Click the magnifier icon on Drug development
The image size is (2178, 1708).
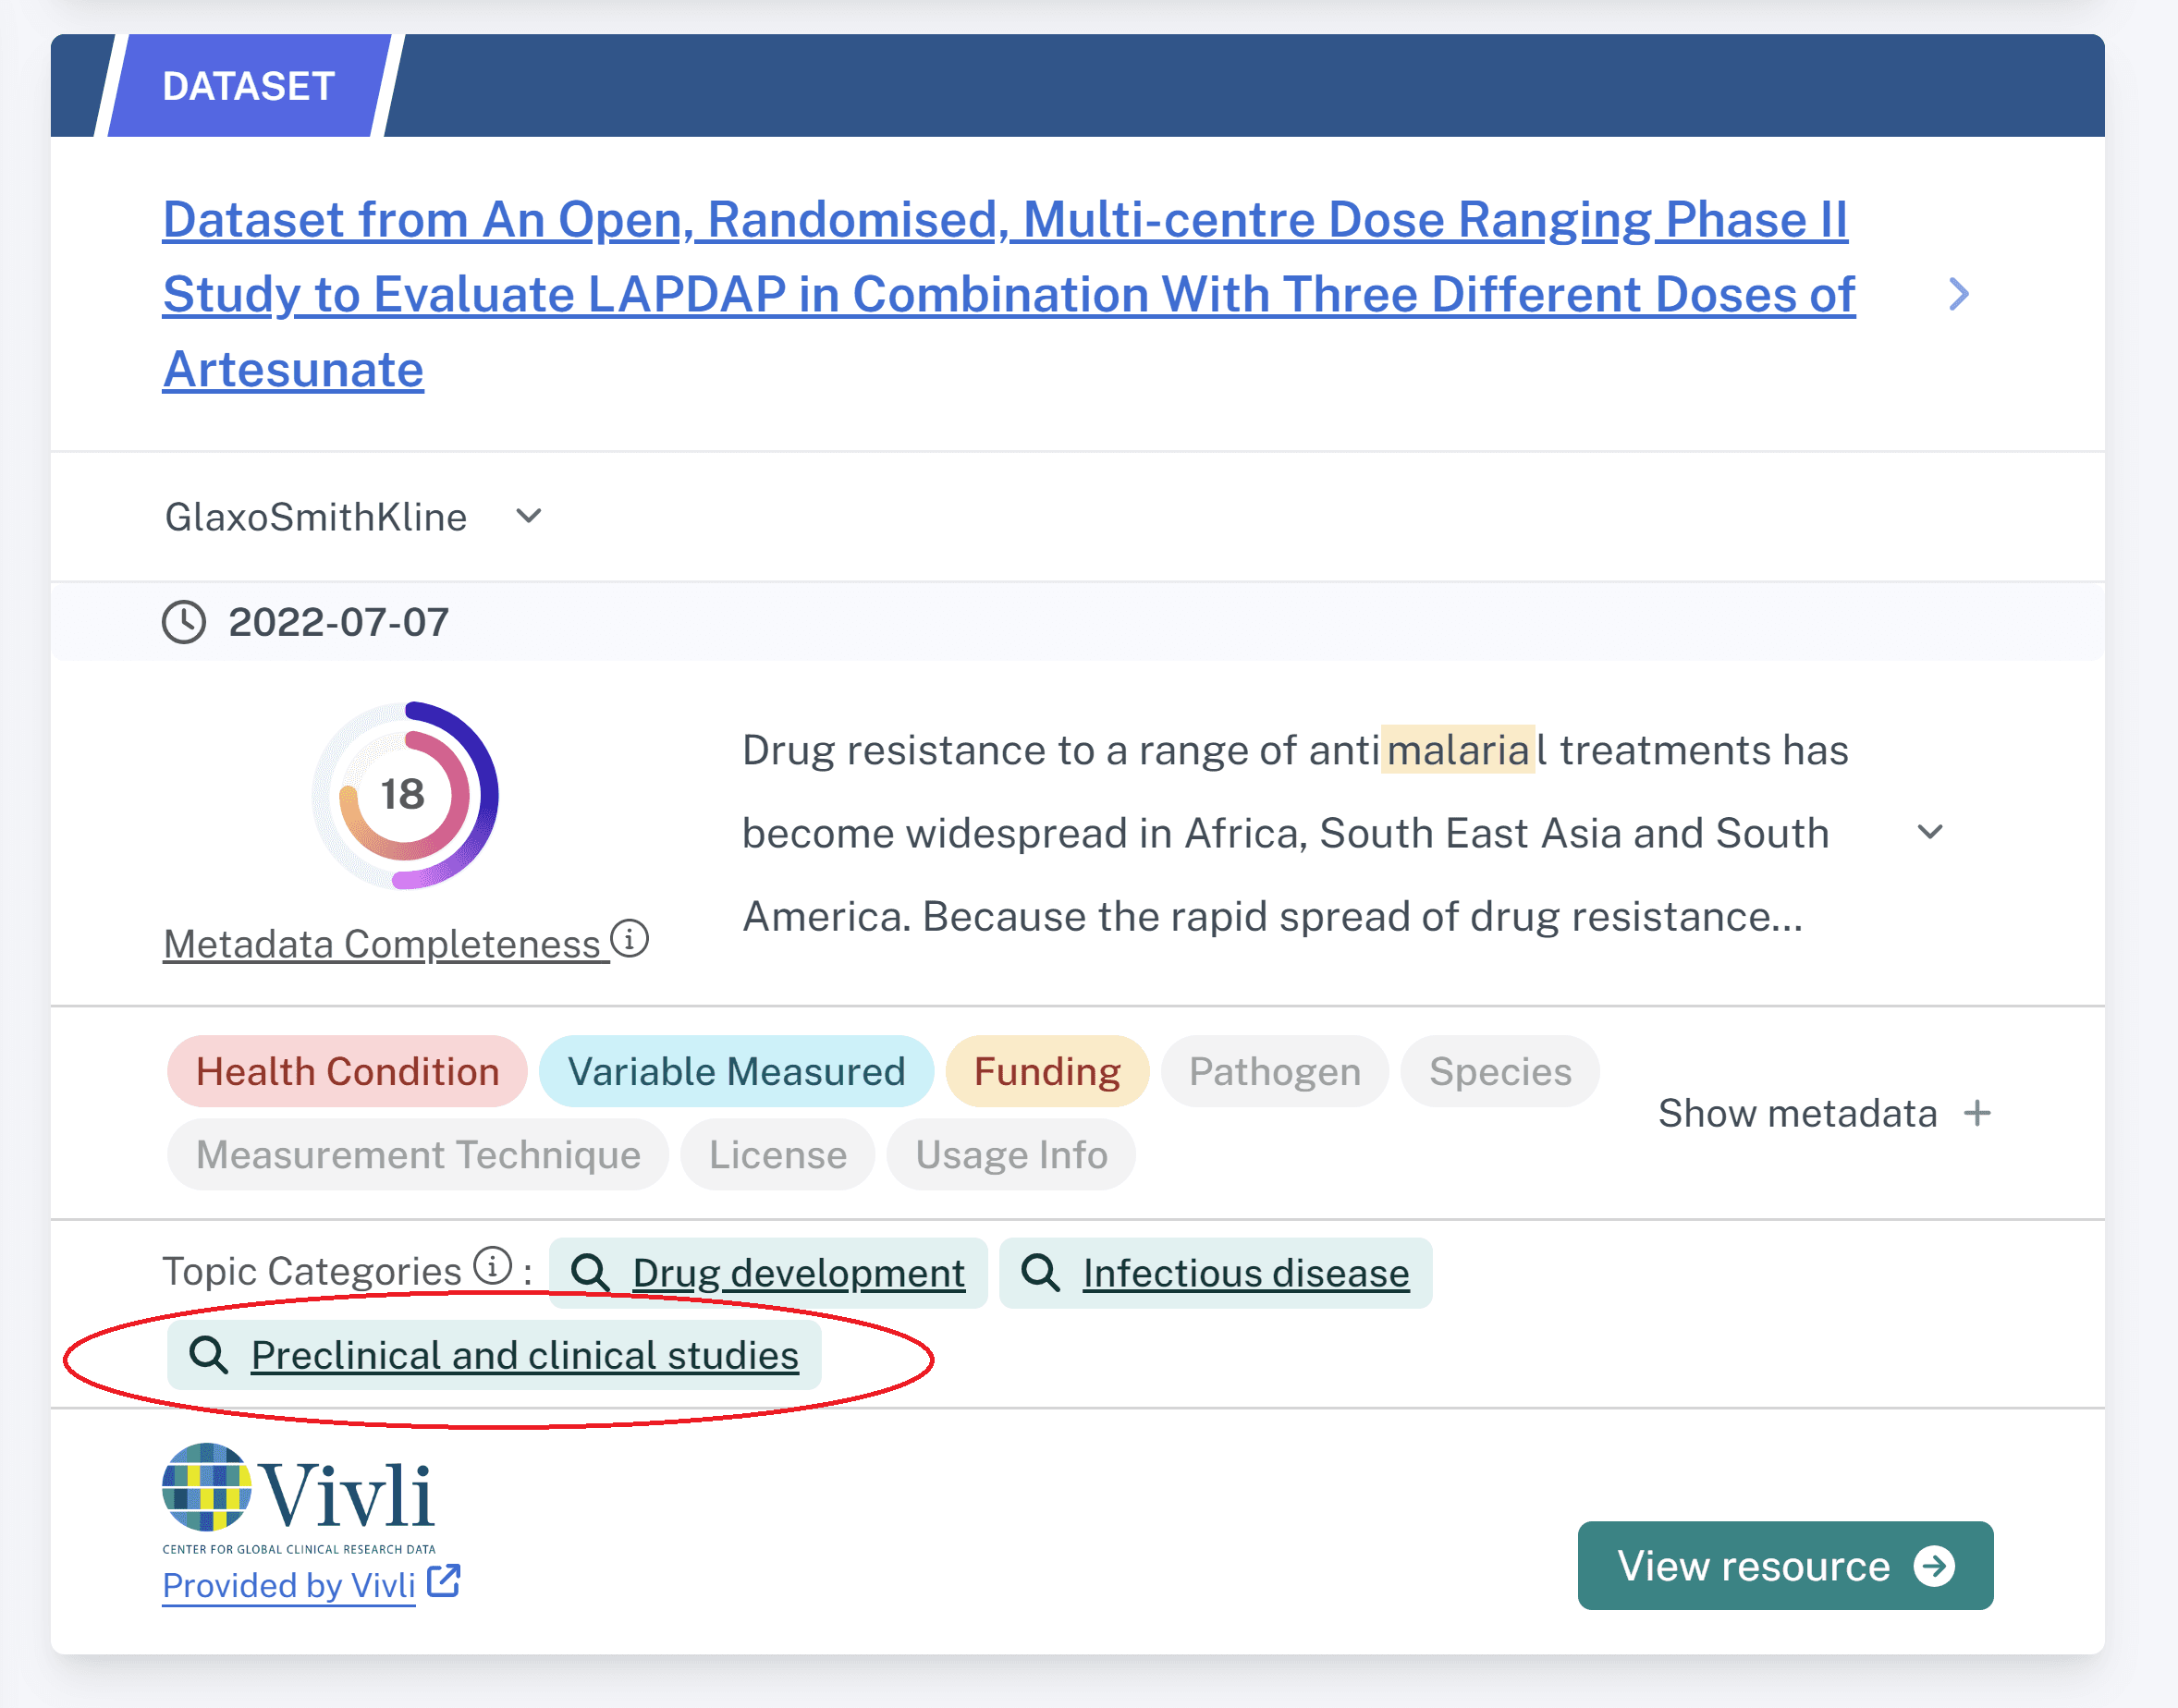point(589,1273)
